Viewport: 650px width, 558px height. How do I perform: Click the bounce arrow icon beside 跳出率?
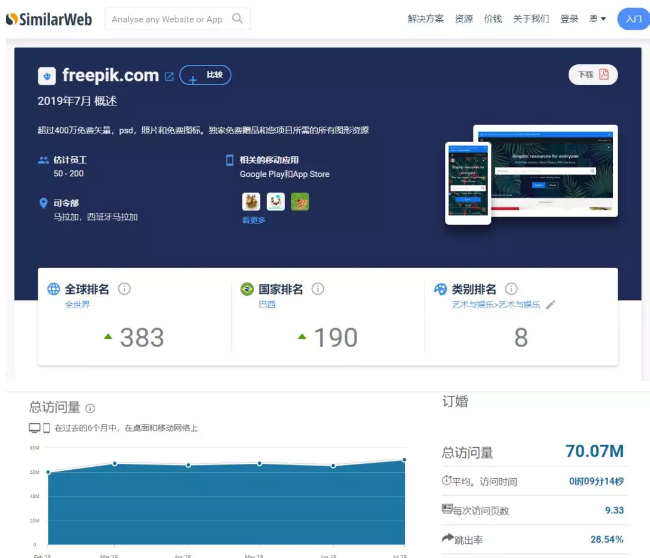(x=447, y=538)
